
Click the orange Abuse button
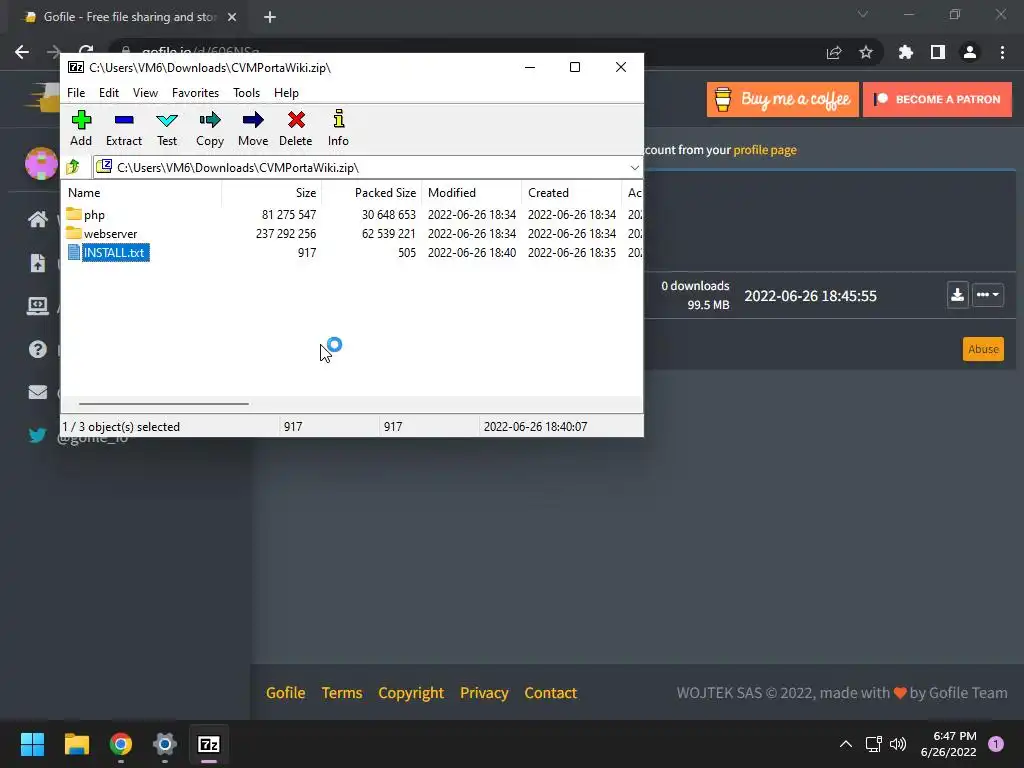pos(983,349)
